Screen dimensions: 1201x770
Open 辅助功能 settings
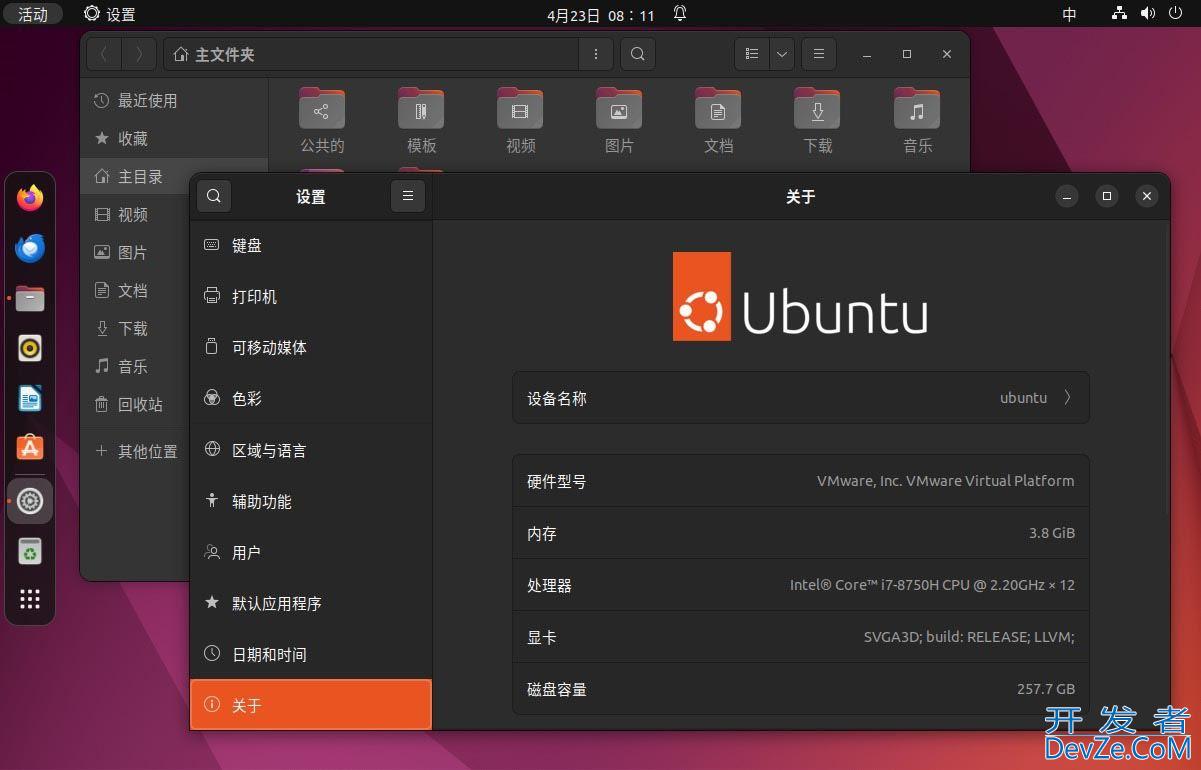coord(311,501)
